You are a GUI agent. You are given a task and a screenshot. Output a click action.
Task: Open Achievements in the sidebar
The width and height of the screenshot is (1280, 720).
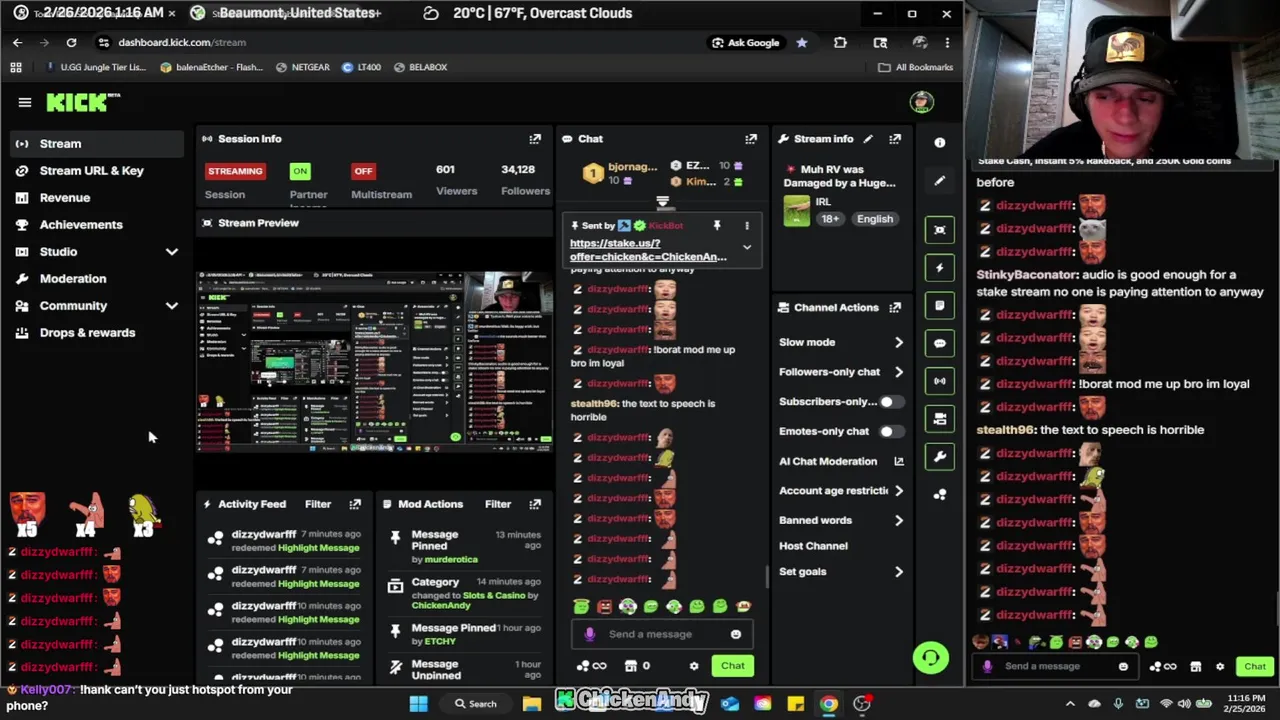(x=97, y=225)
